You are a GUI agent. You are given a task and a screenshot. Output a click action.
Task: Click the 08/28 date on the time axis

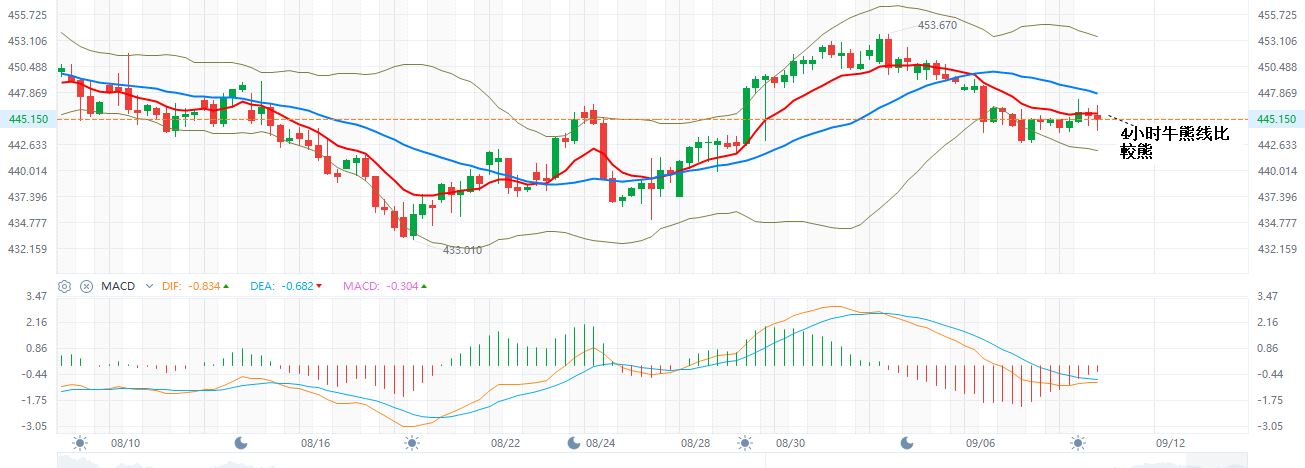click(x=695, y=442)
